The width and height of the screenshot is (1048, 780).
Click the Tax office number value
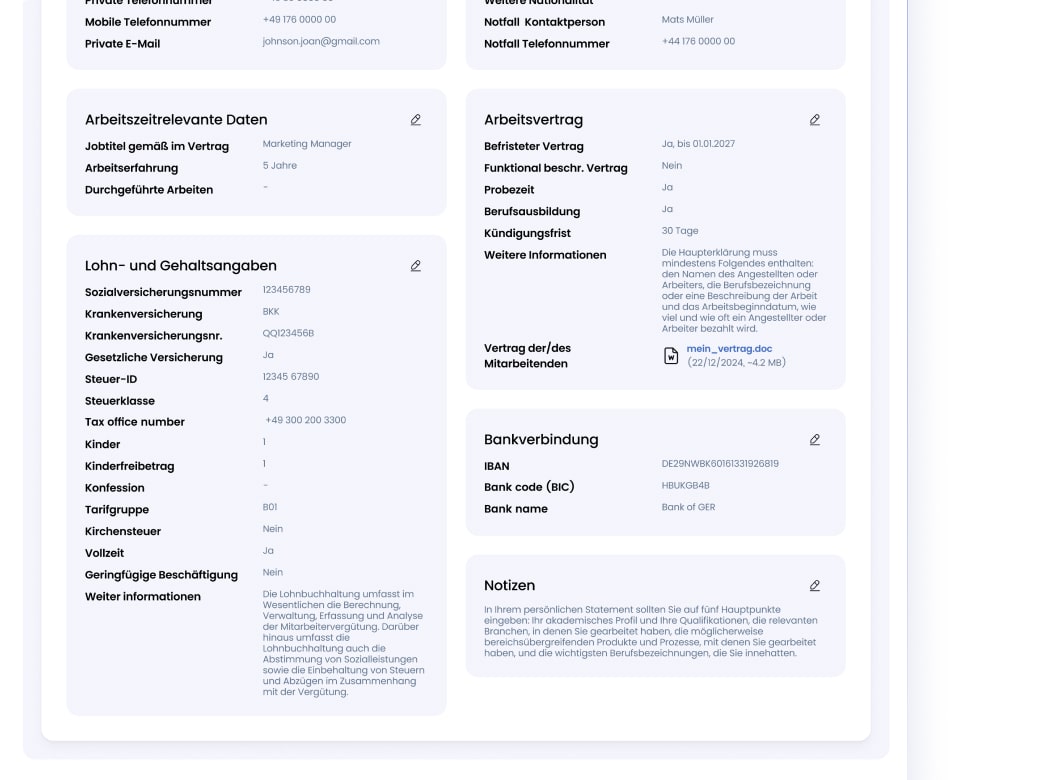click(x=306, y=421)
